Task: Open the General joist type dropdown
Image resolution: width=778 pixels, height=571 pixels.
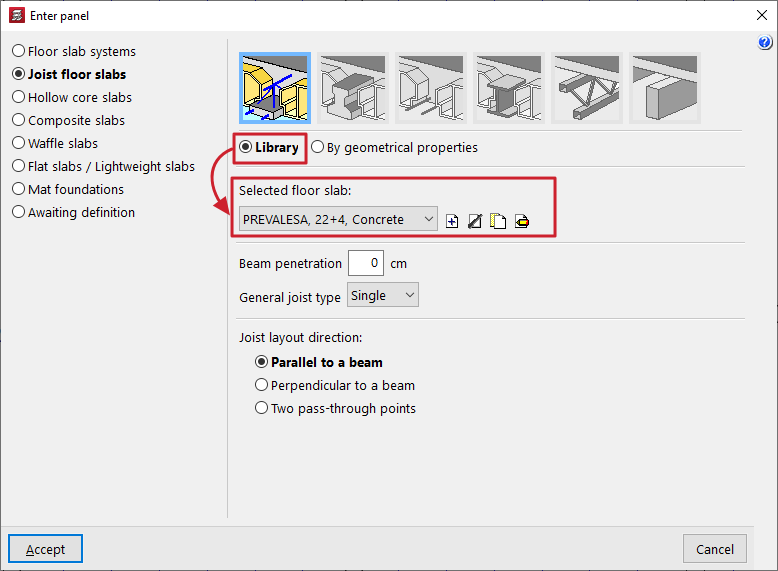Action: pos(383,295)
